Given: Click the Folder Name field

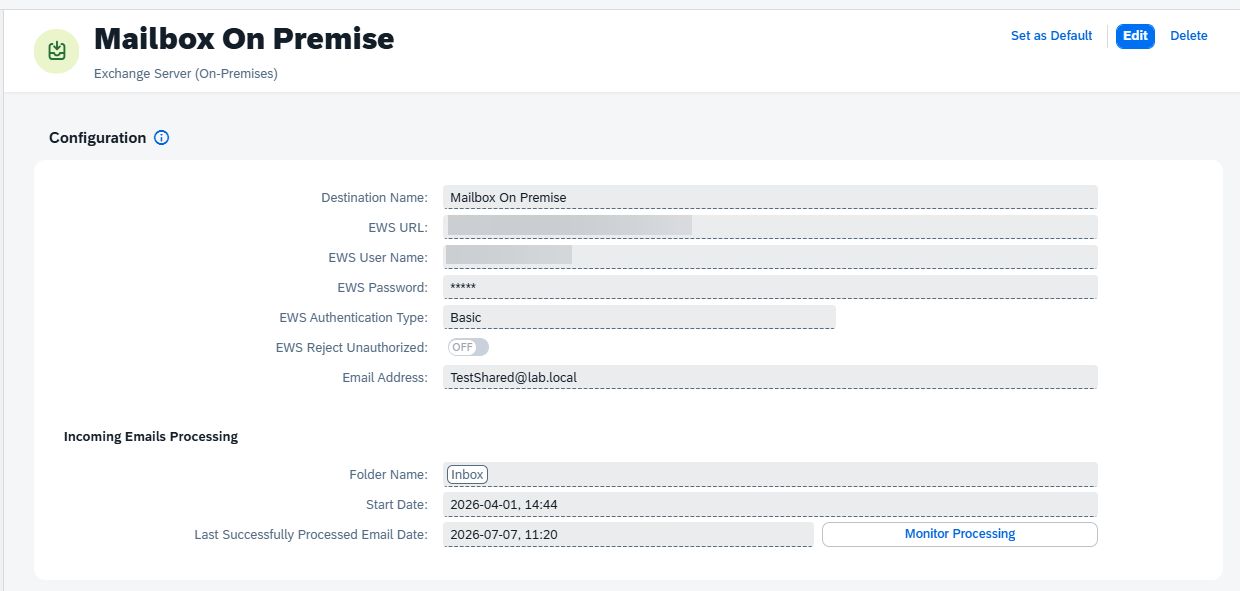Looking at the screenshot, I should [x=770, y=474].
